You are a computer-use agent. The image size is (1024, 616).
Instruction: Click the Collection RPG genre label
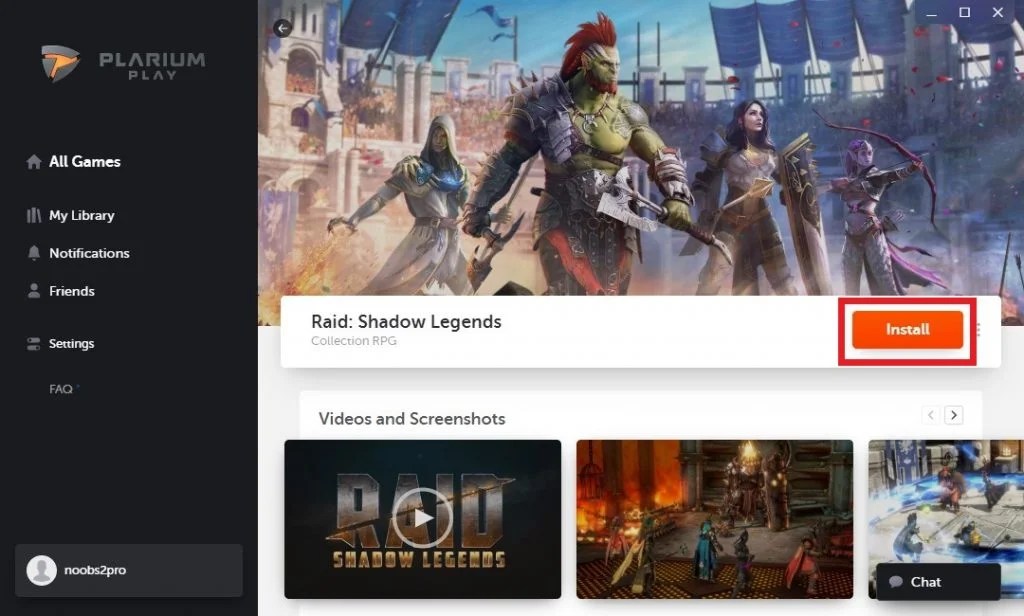pos(354,341)
